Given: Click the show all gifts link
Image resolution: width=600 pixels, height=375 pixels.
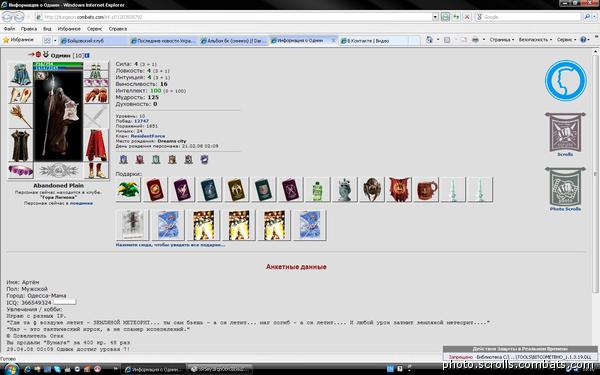Looking at the screenshot, I should (170, 245).
